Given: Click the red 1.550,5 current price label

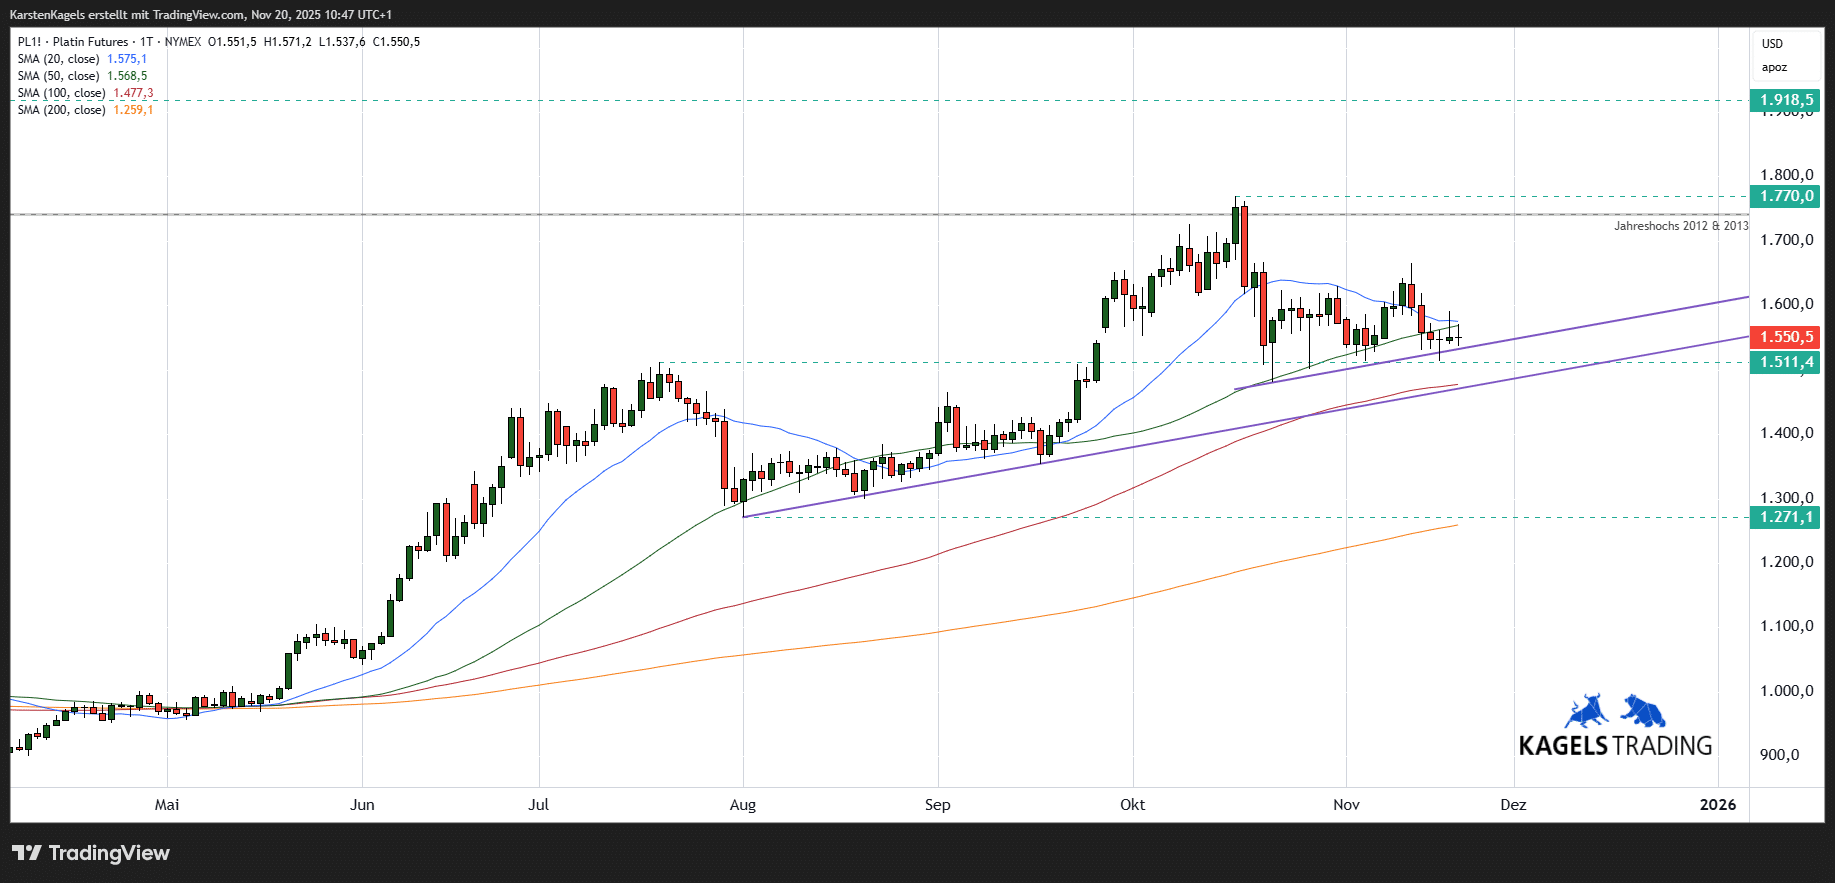Looking at the screenshot, I should click(1785, 337).
